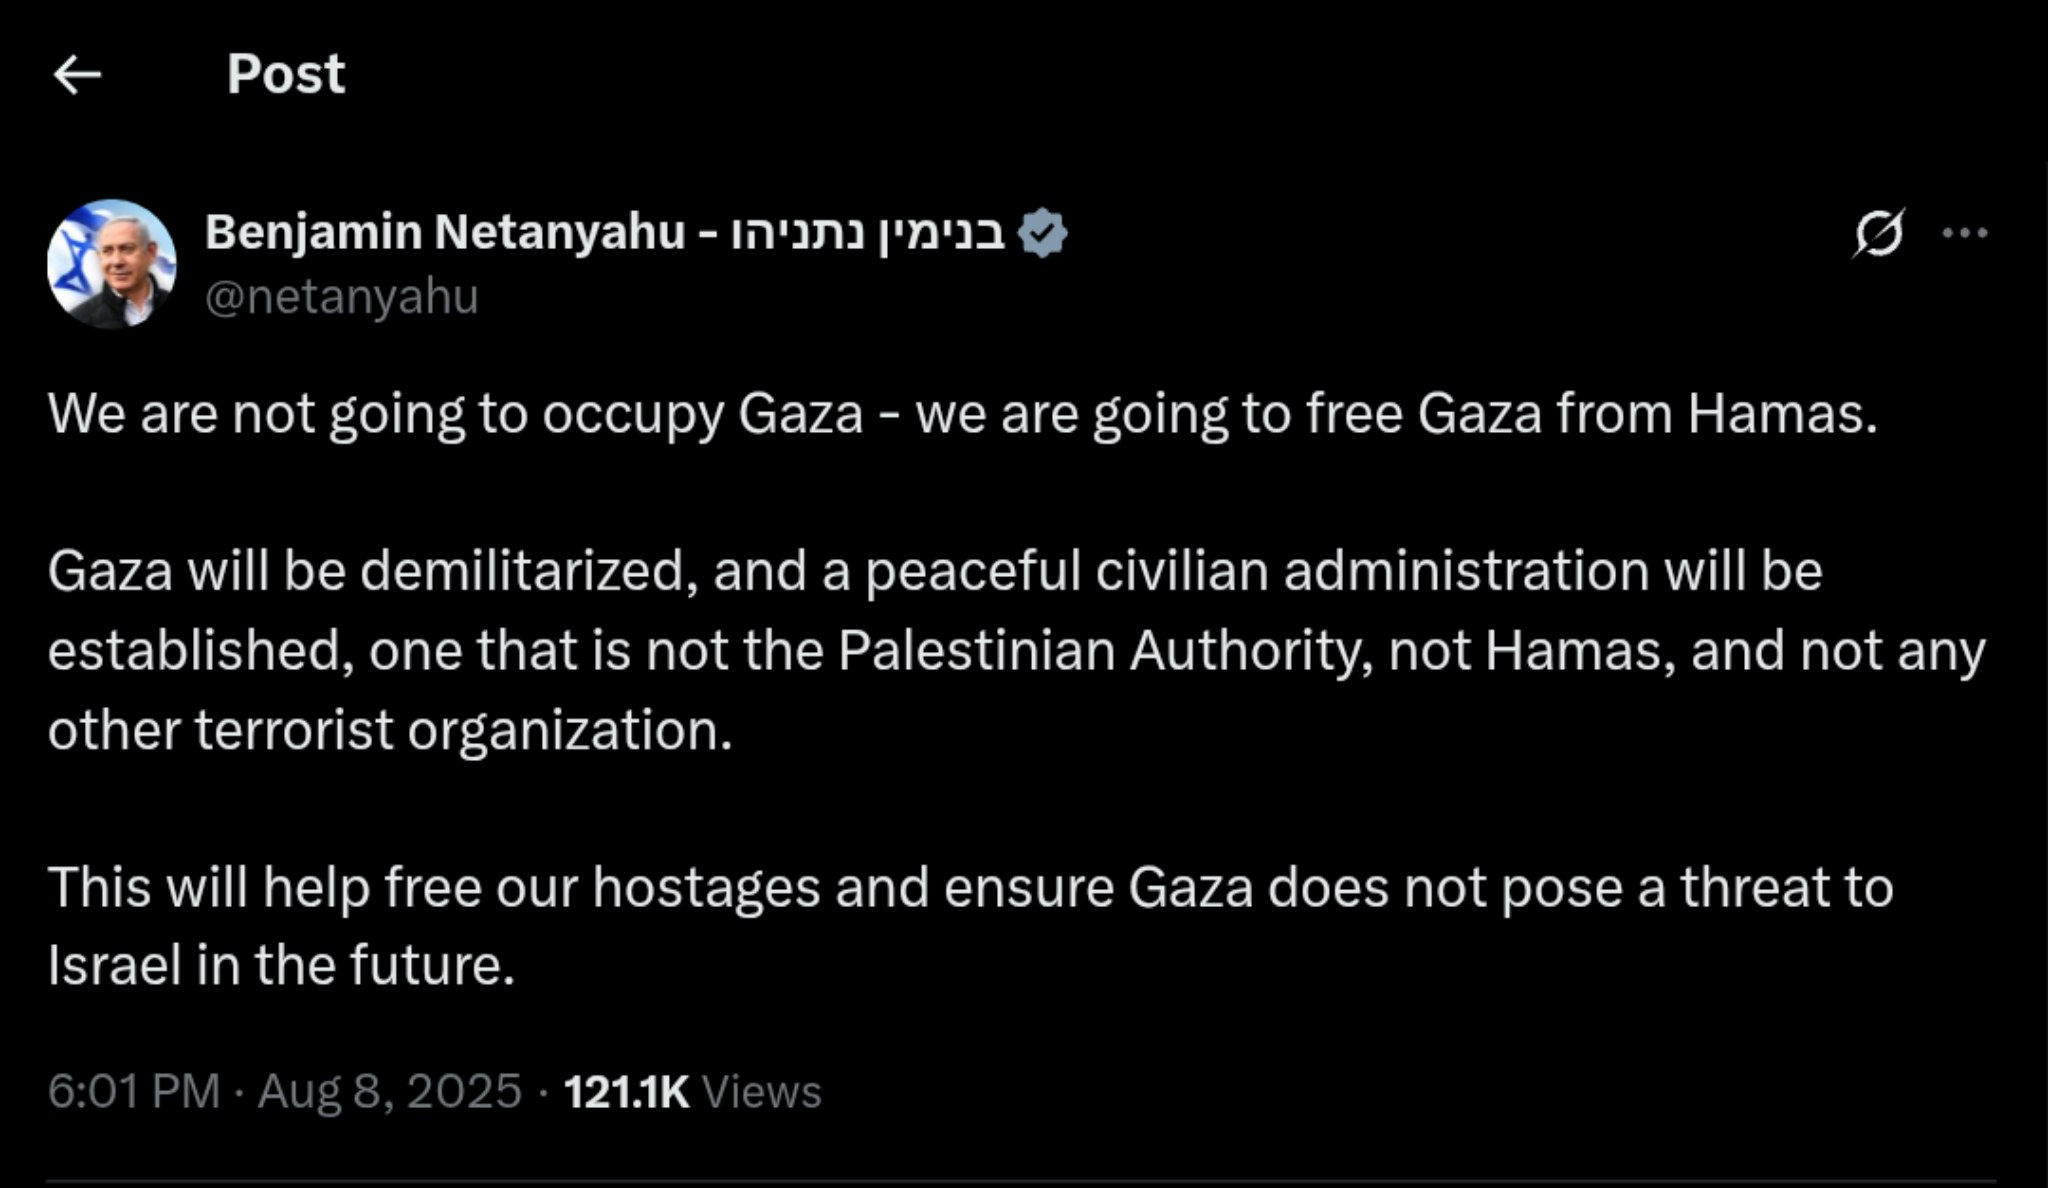Click the word "Hamas." ending the first sentence
The height and width of the screenshot is (1188, 2048).
point(1783,413)
